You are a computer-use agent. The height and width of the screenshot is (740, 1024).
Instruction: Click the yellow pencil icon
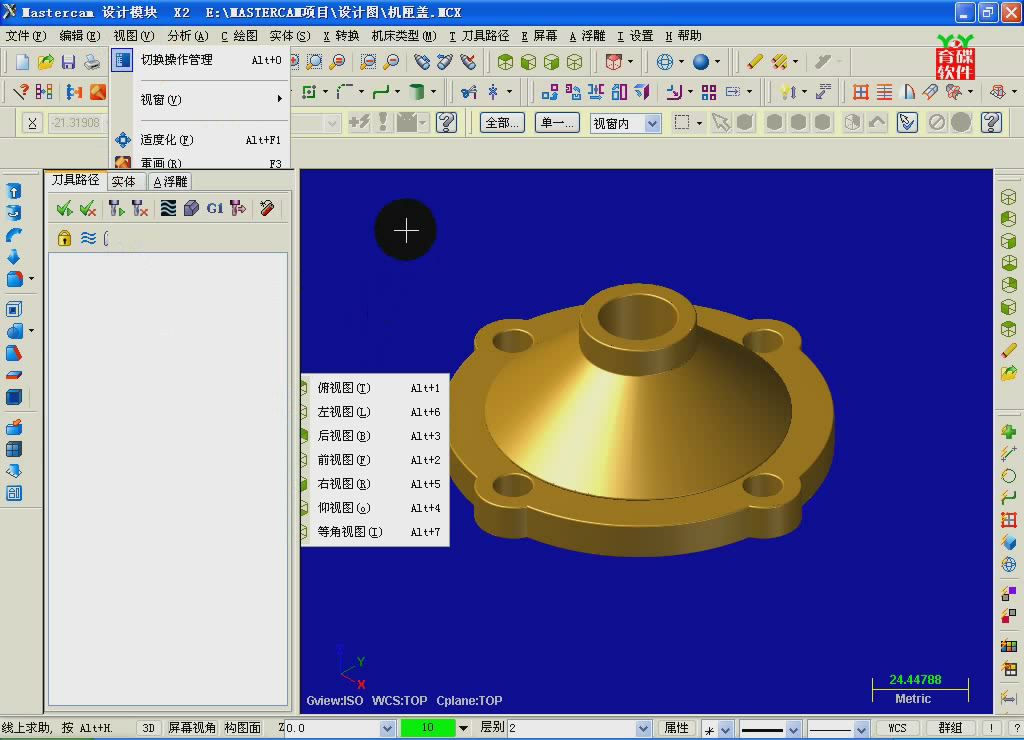754,62
